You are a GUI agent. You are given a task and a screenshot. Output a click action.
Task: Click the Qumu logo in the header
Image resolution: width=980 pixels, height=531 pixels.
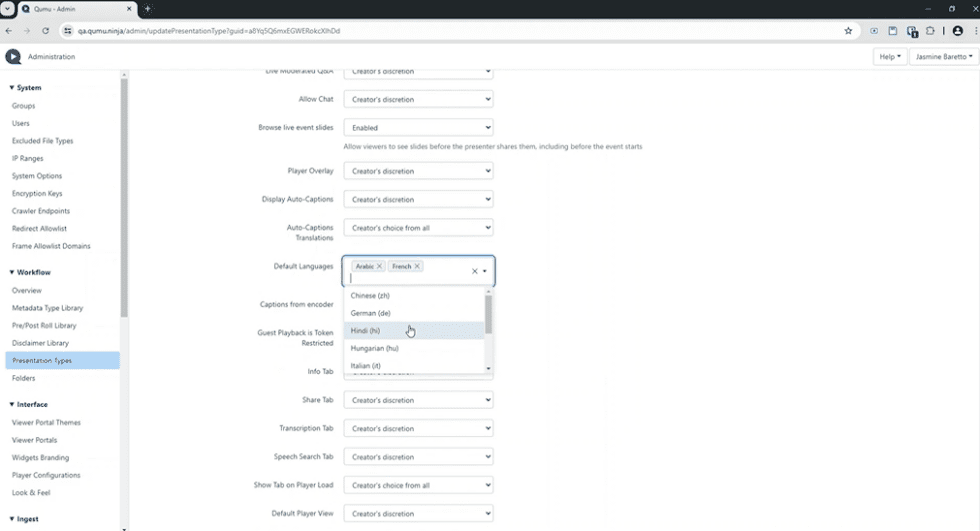point(13,57)
